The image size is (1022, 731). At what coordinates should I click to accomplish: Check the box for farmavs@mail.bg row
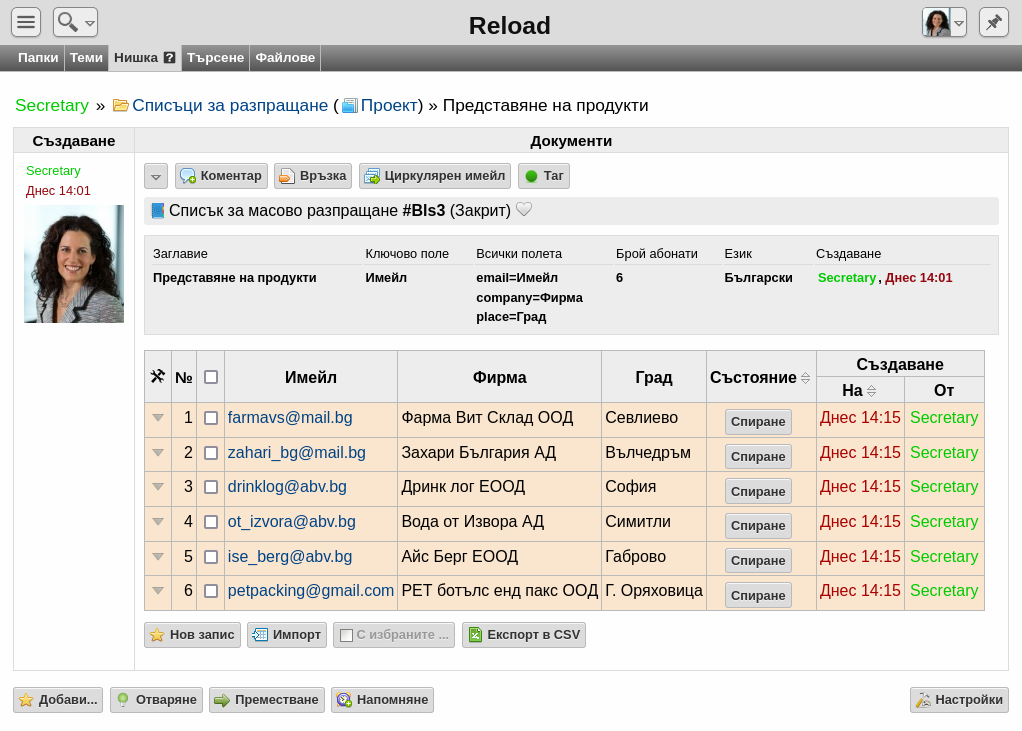point(211,418)
